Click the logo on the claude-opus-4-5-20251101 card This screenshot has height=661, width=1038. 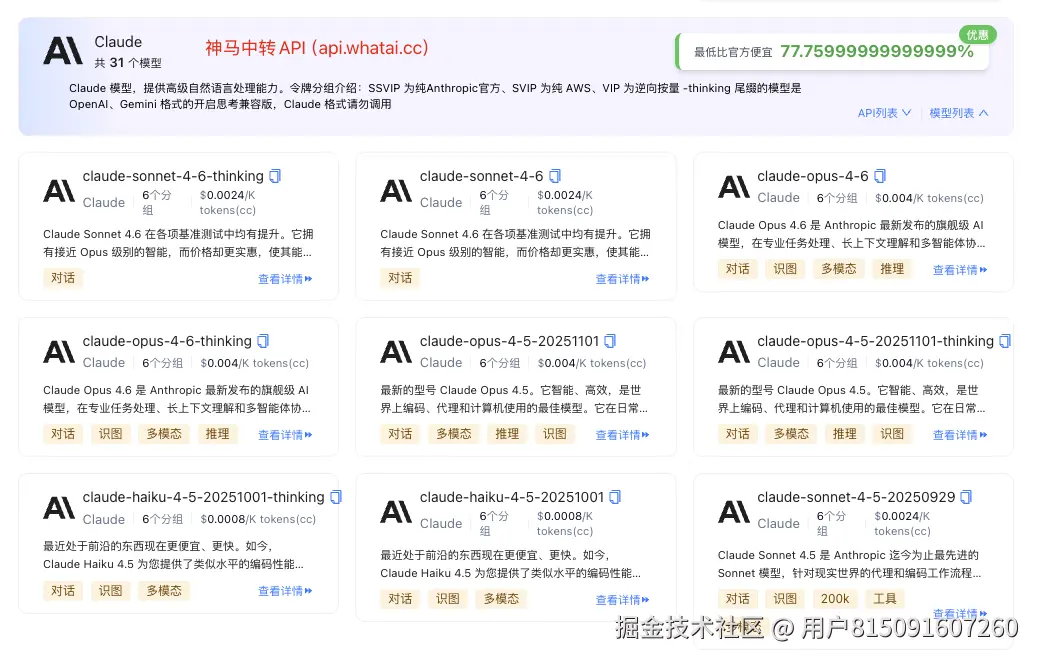click(396, 352)
